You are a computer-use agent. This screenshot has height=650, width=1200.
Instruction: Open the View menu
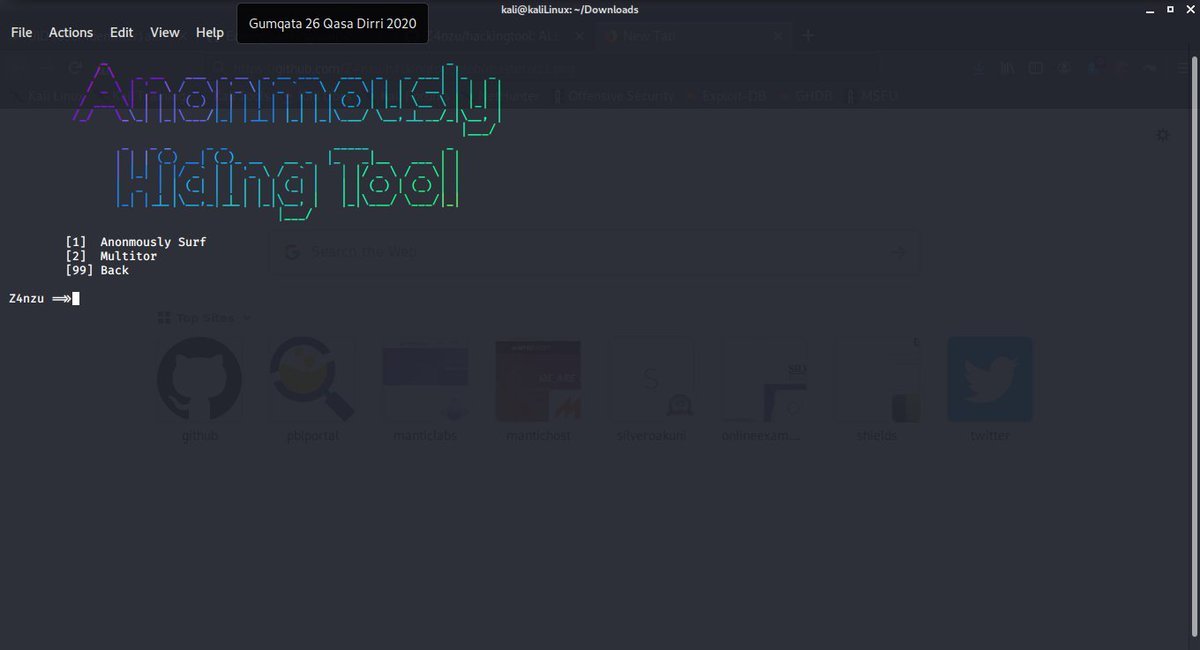tap(165, 32)
